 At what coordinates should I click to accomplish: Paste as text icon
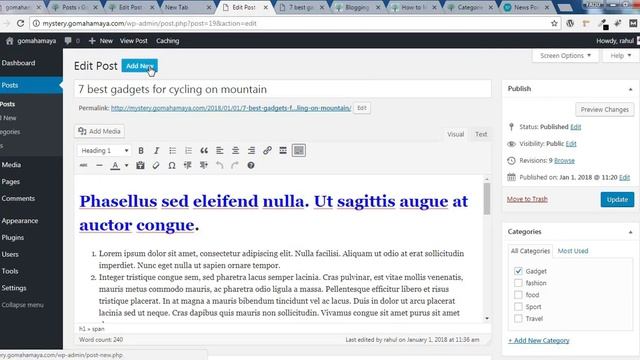pos(140,165)
